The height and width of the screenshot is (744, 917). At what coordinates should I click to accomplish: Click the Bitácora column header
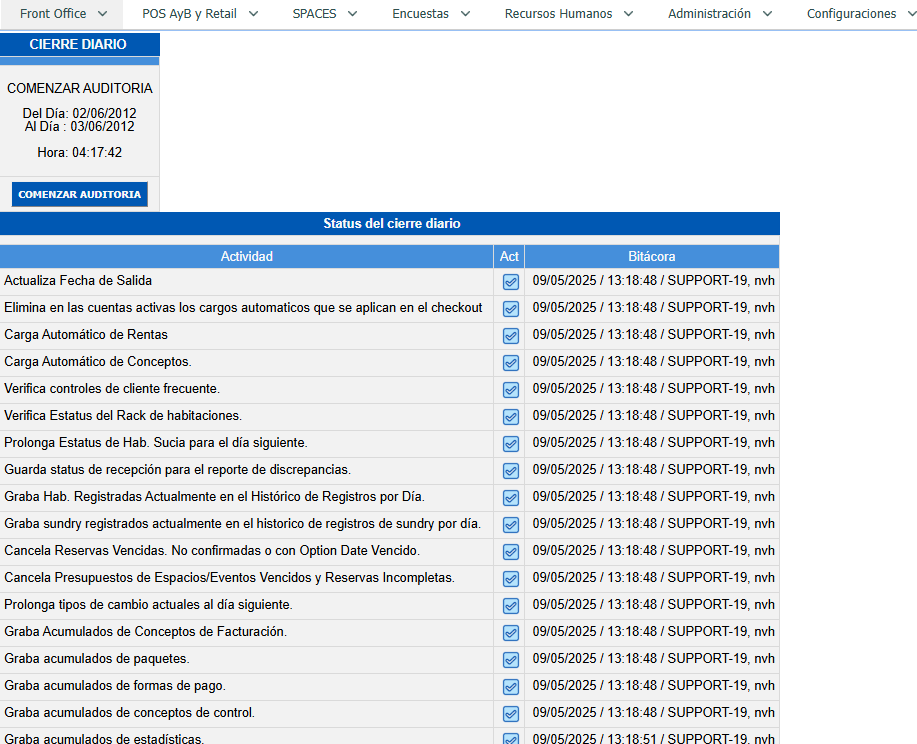click(x=651, y=257)
